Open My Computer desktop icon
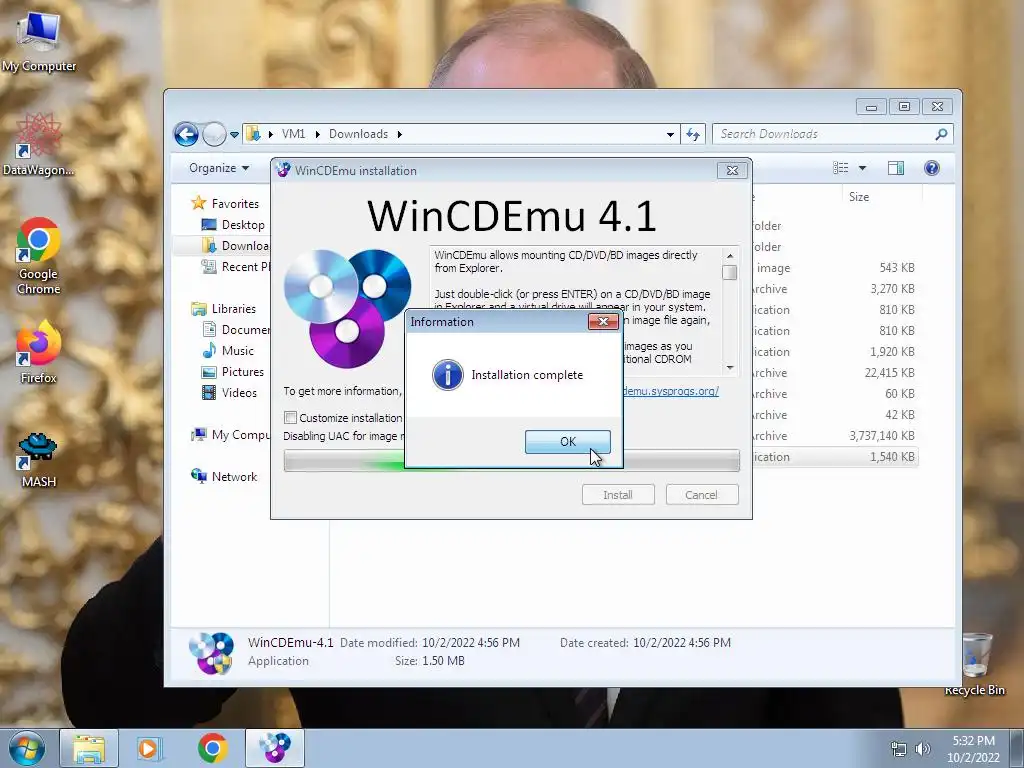 click(39, 43)
